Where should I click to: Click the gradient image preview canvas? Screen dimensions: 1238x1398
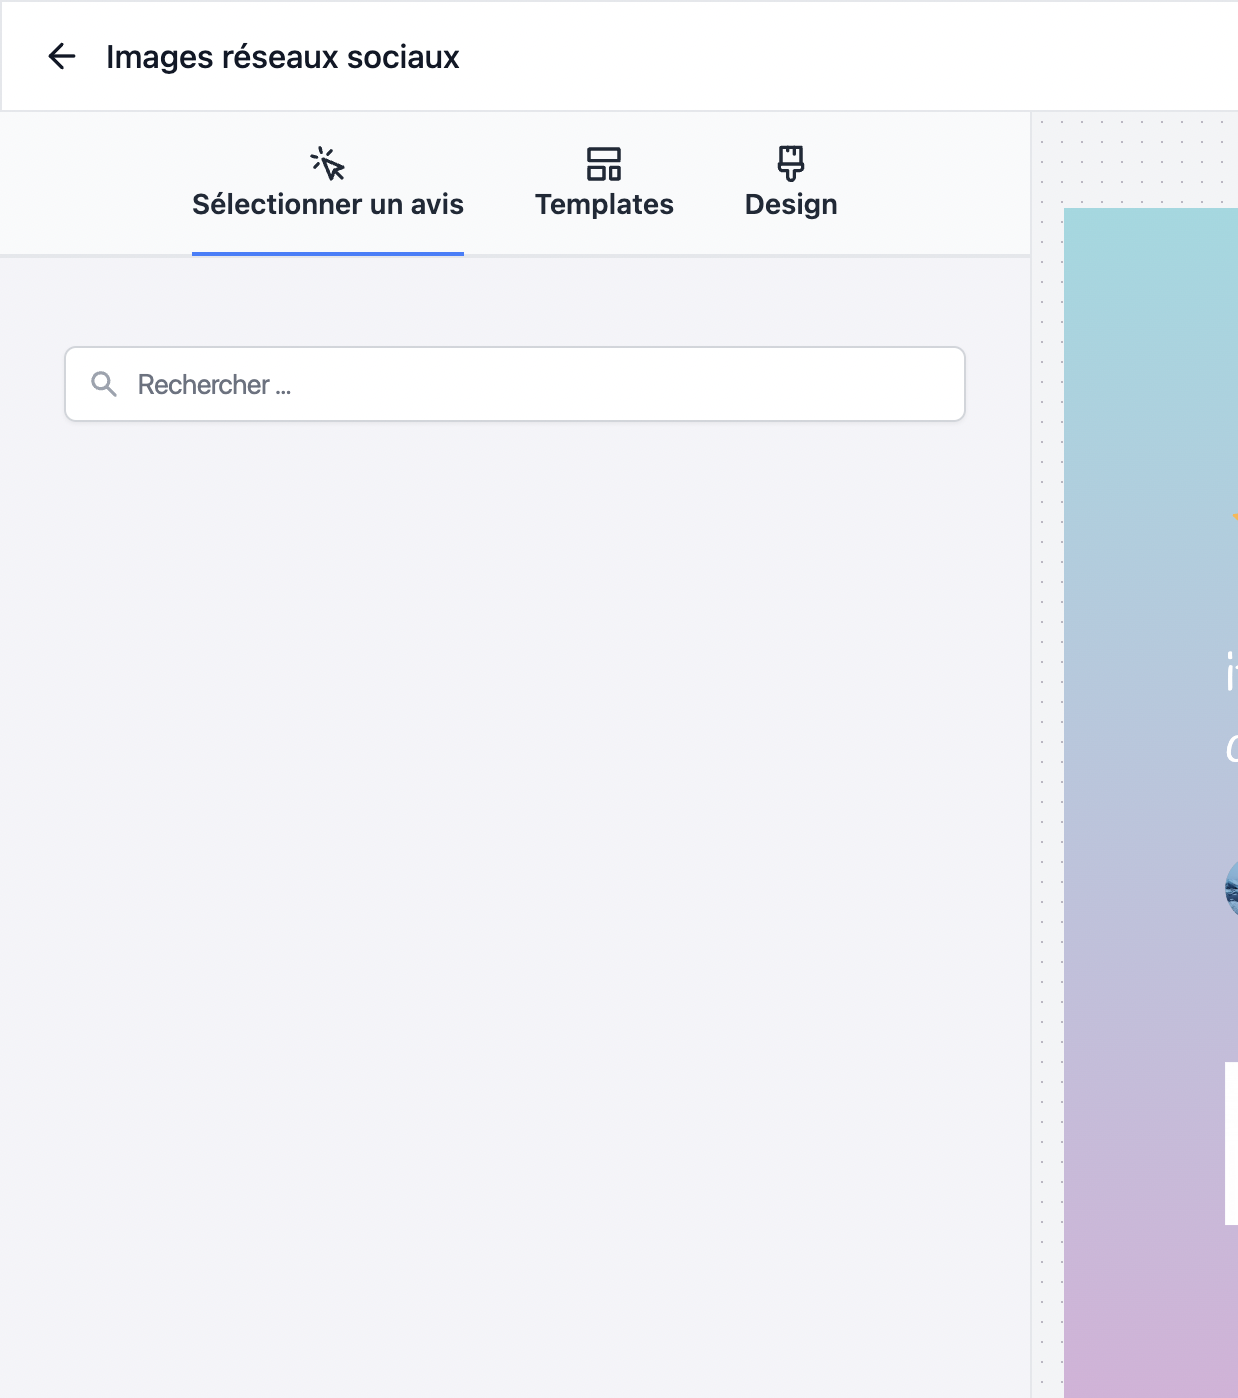(1151, 802)
